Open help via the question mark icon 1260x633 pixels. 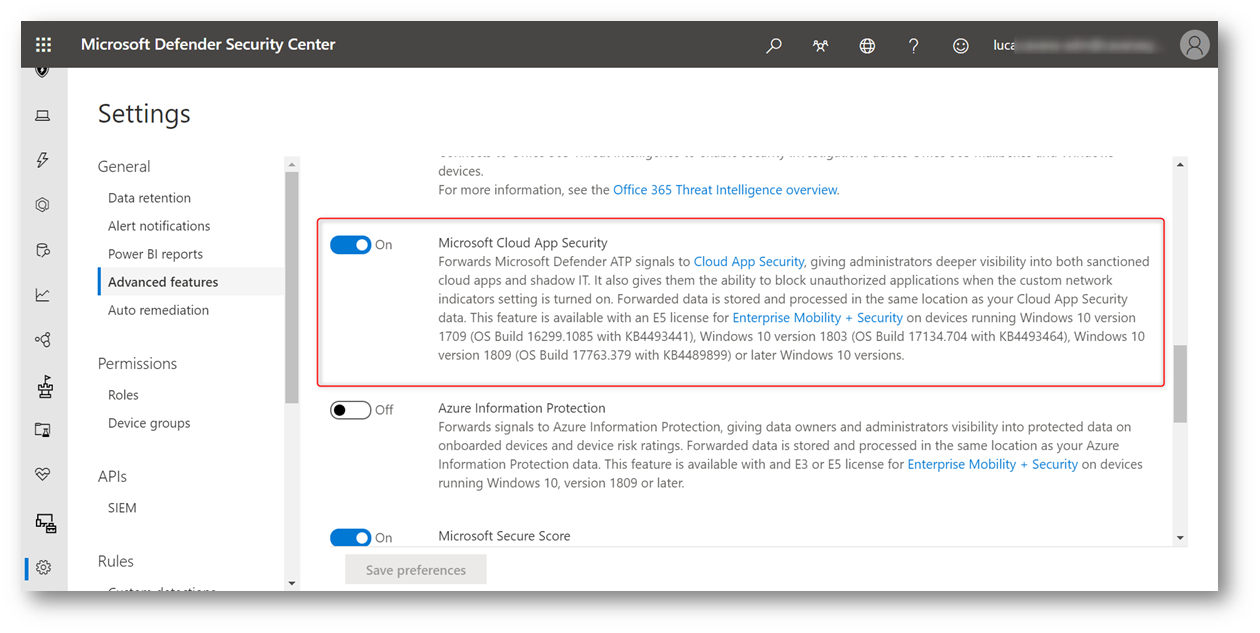pyautogui.click(x=913, y=45)
